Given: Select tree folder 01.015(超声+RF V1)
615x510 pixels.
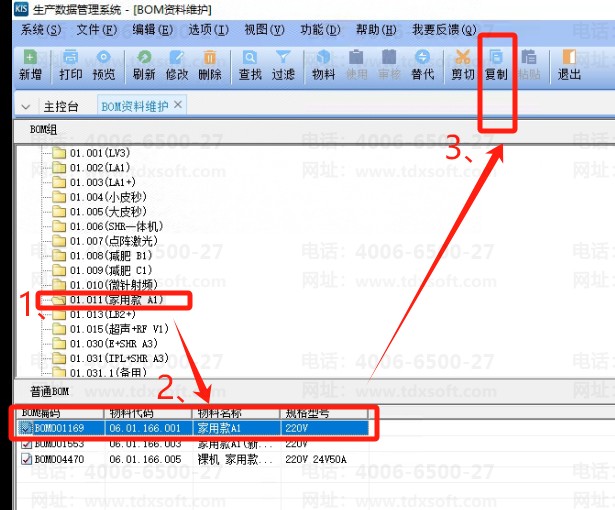Looking at the screenshot, I should 110,329.
